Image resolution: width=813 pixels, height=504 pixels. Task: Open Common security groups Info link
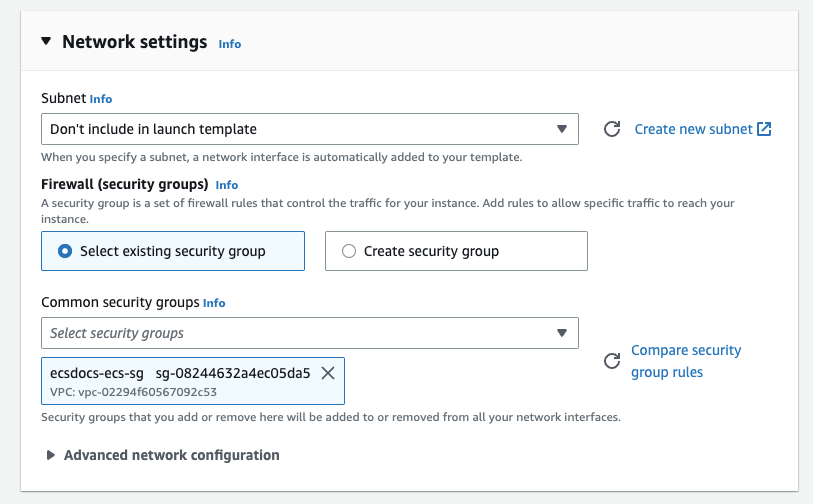point(214,302)
